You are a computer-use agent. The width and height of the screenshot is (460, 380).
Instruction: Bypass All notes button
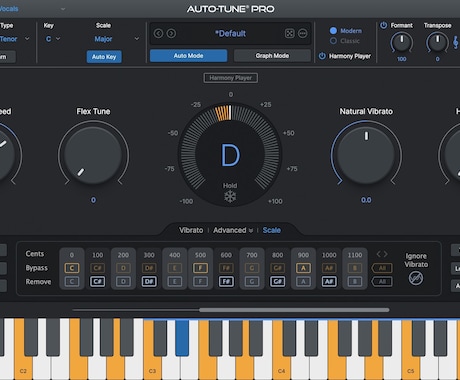[x=382, y=268]
